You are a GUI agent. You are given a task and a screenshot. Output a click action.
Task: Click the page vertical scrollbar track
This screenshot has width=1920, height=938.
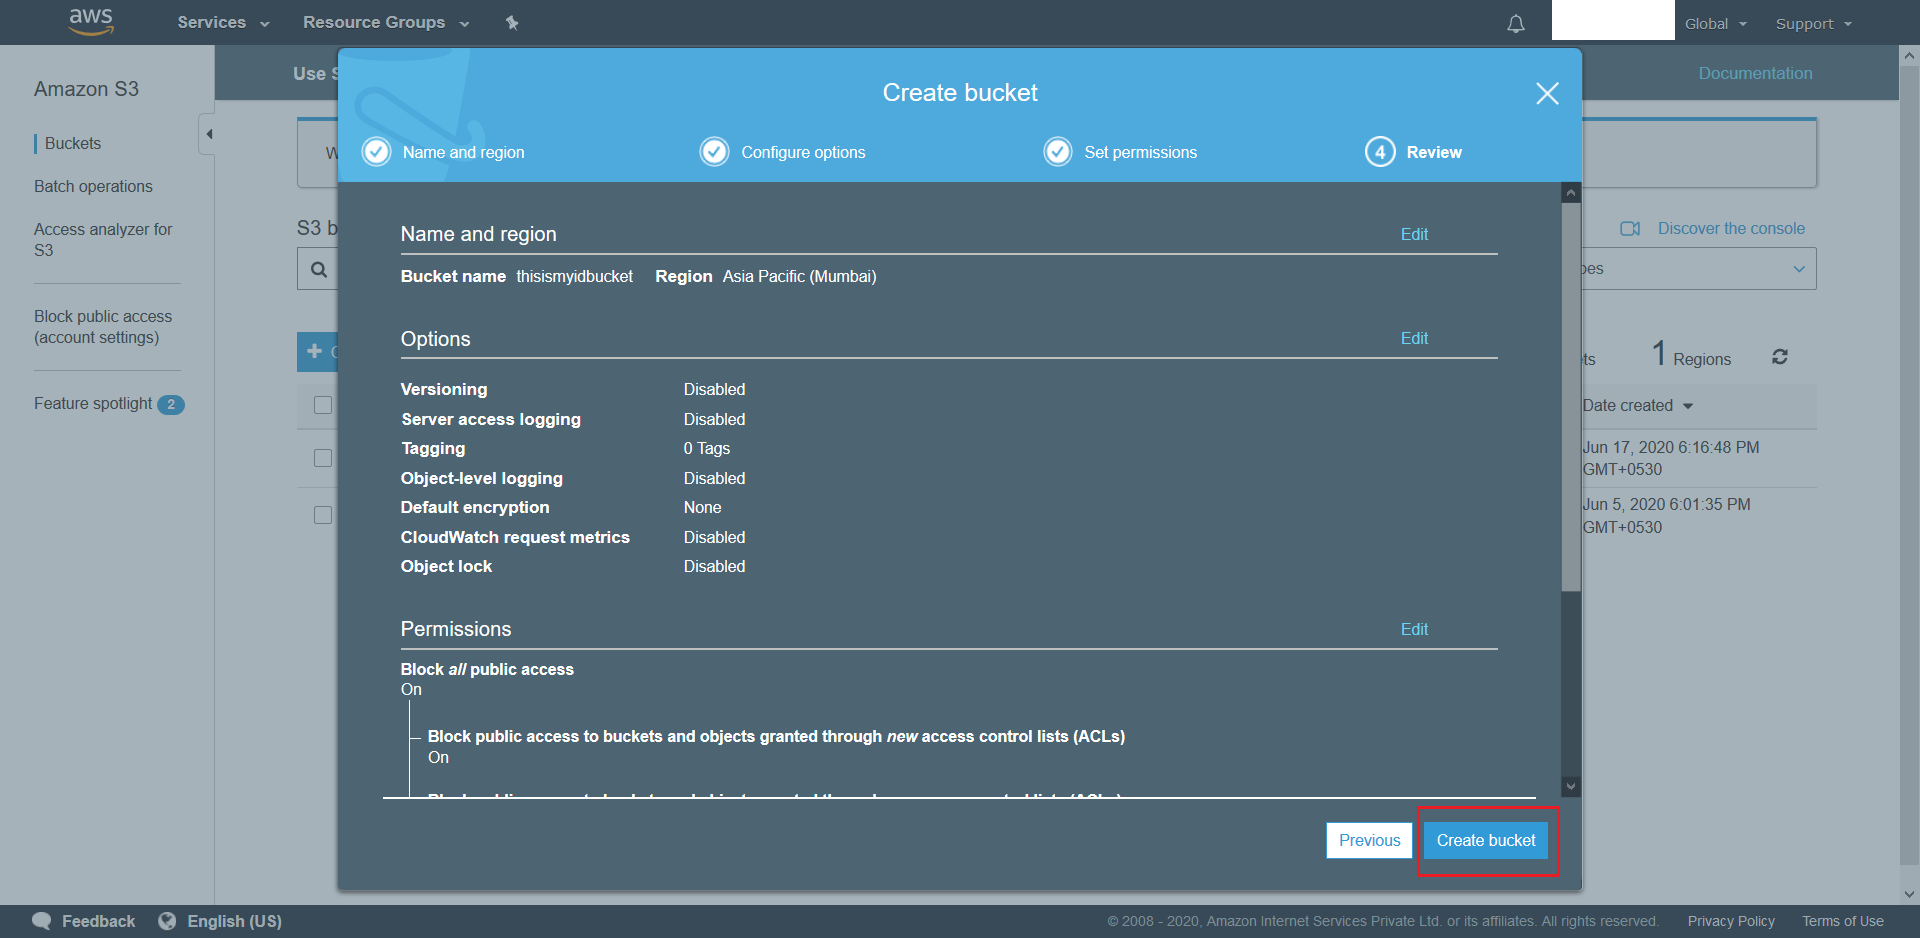[1909, 465]
